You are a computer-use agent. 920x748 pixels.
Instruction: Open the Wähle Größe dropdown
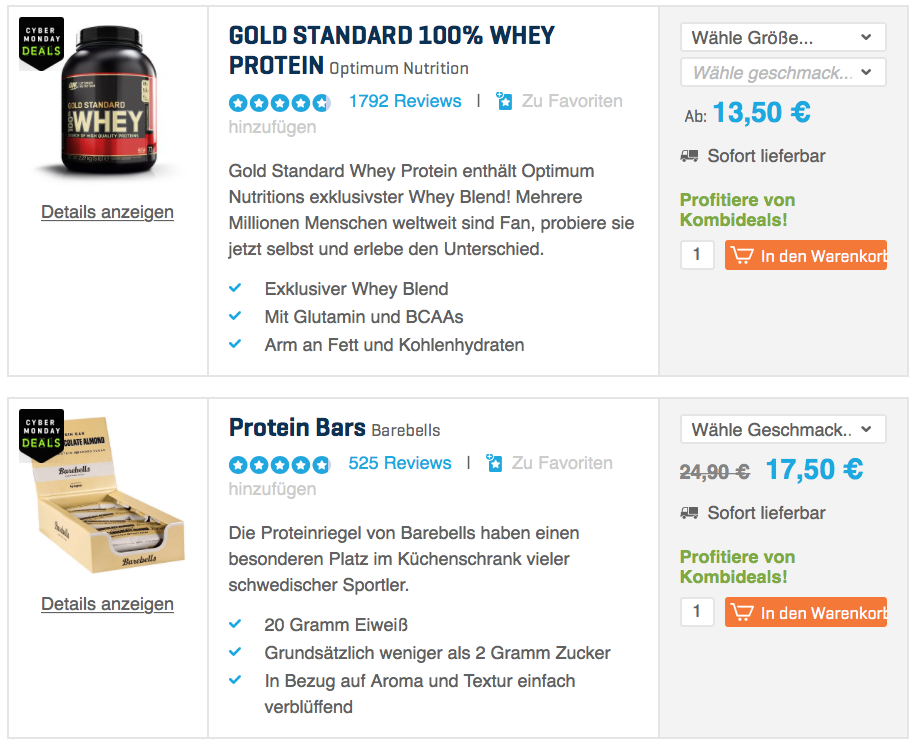tap(783, 38)
